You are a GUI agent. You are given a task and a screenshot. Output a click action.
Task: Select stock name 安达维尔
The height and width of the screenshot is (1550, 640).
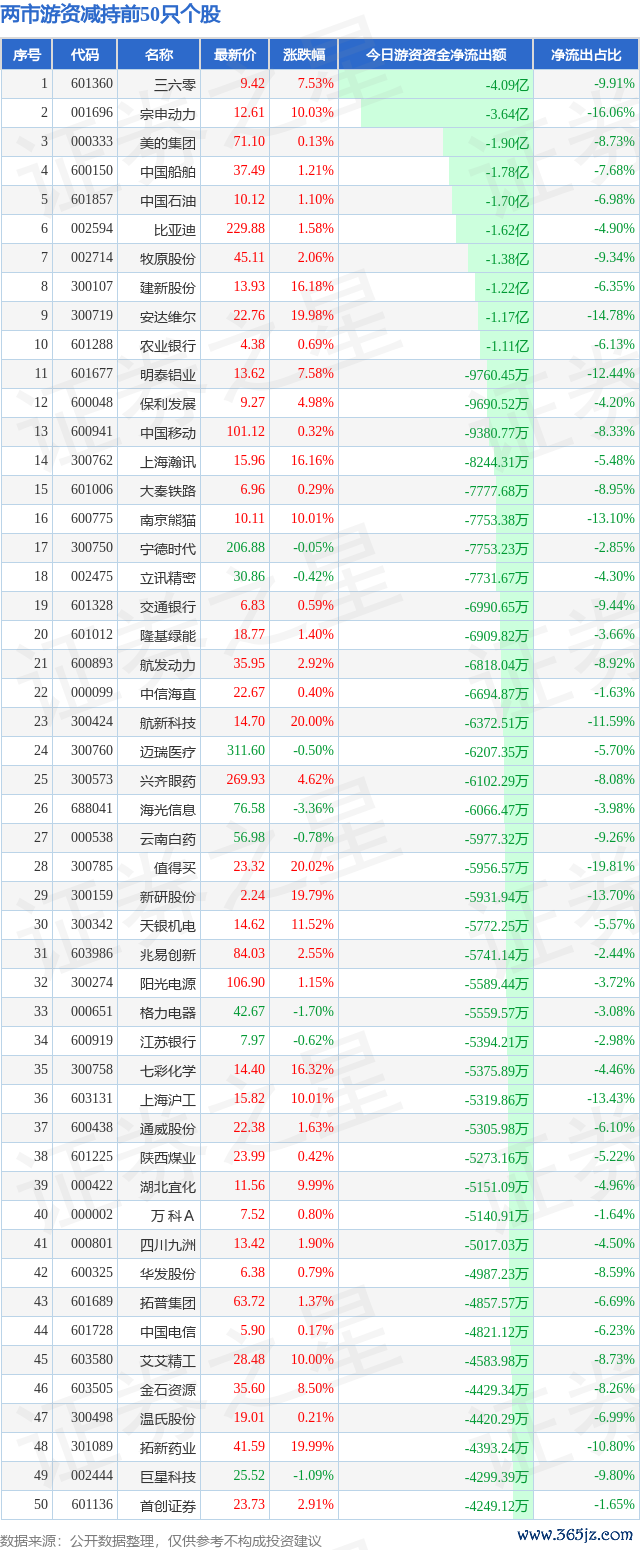[x=168, y=316]
